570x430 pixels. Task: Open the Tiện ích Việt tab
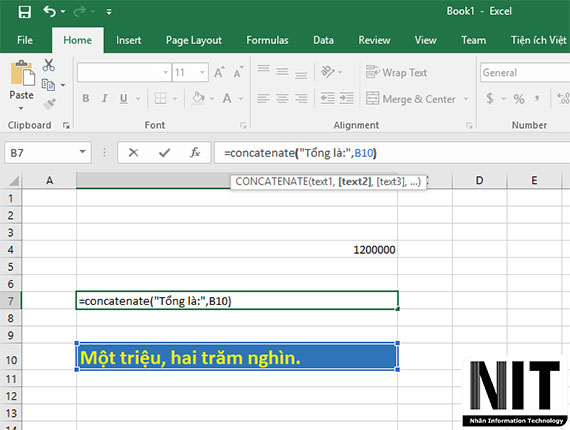538,40
